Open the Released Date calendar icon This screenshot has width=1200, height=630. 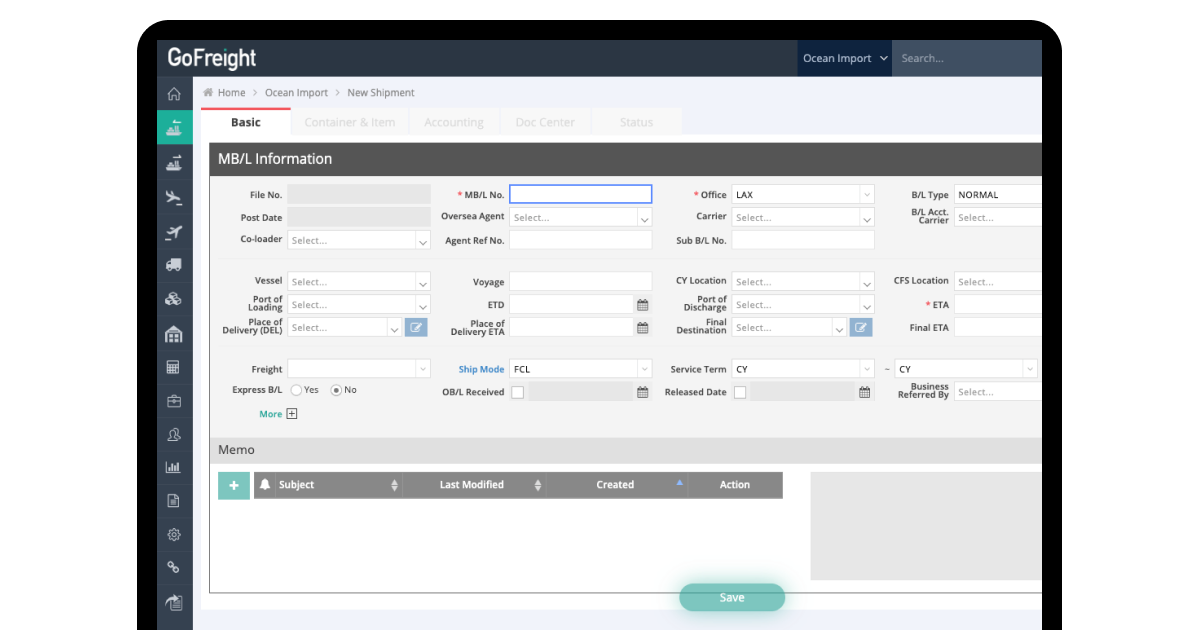pos(864,393)
